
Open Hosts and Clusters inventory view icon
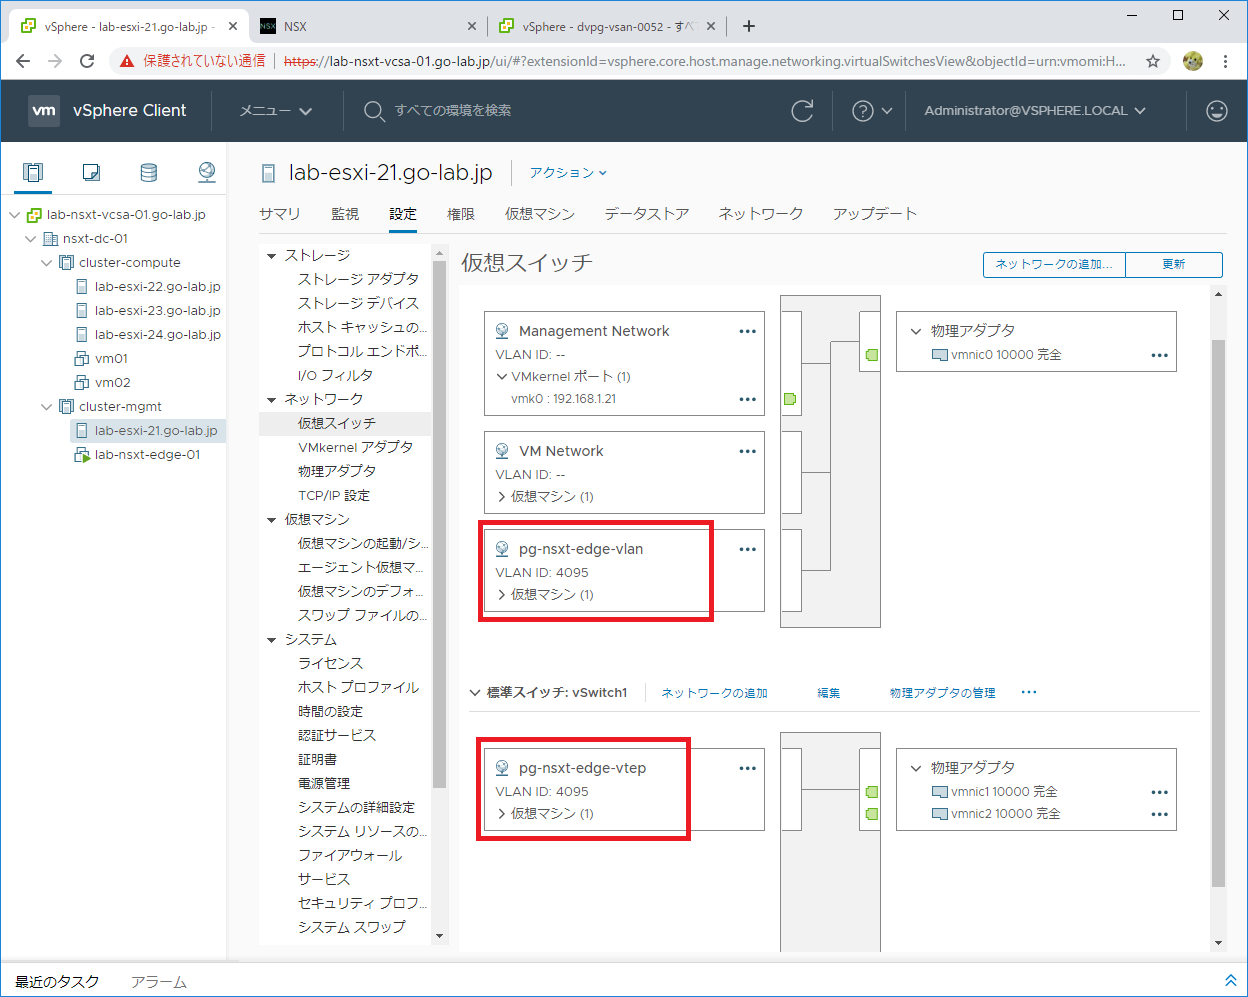[x=33, y=172]
